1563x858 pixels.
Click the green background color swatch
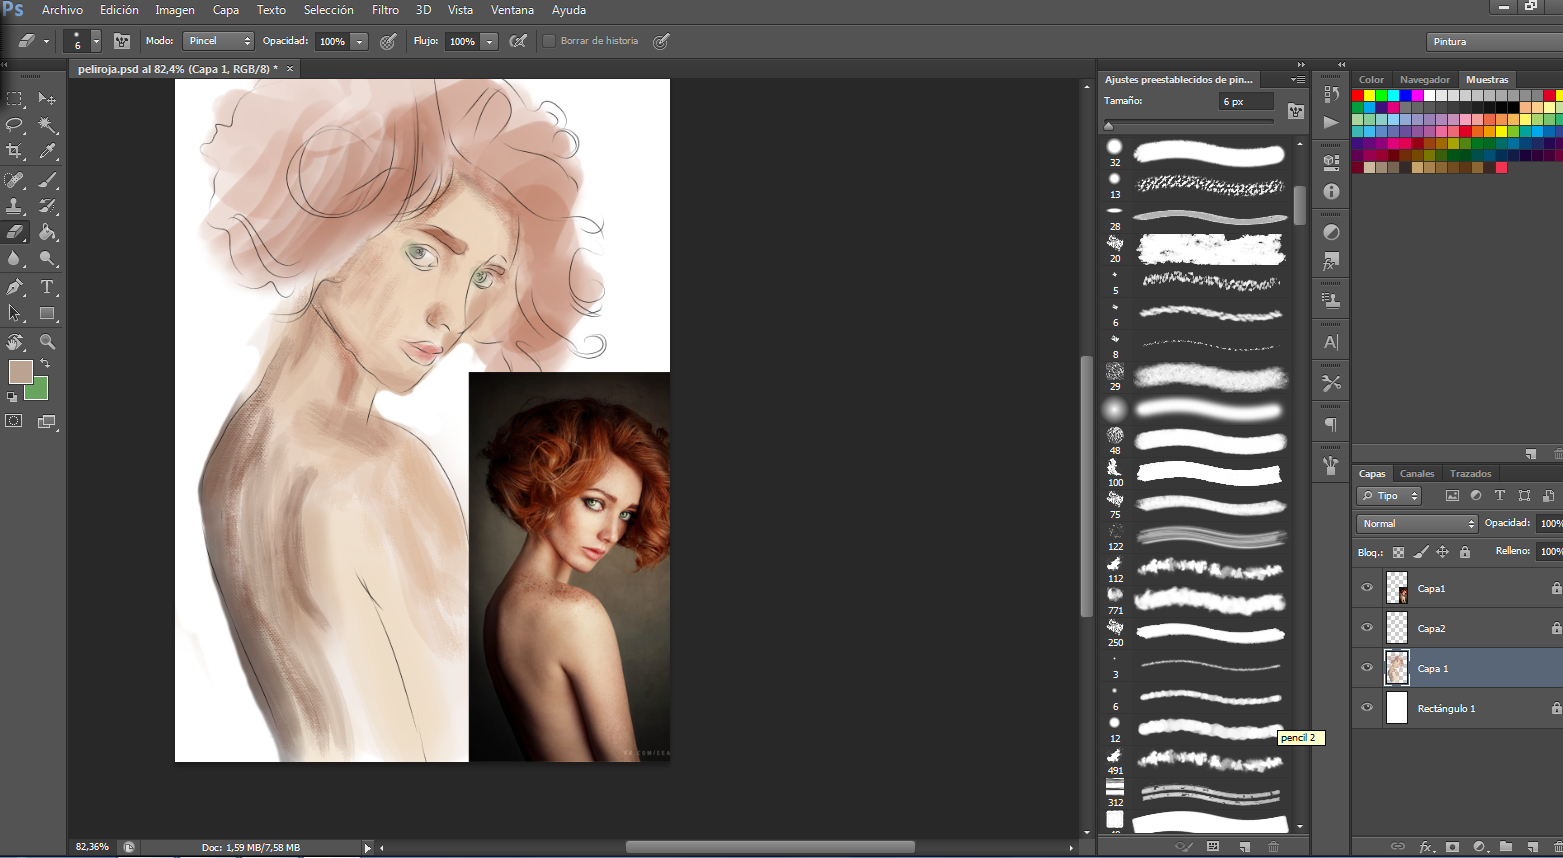pos(39,391)
